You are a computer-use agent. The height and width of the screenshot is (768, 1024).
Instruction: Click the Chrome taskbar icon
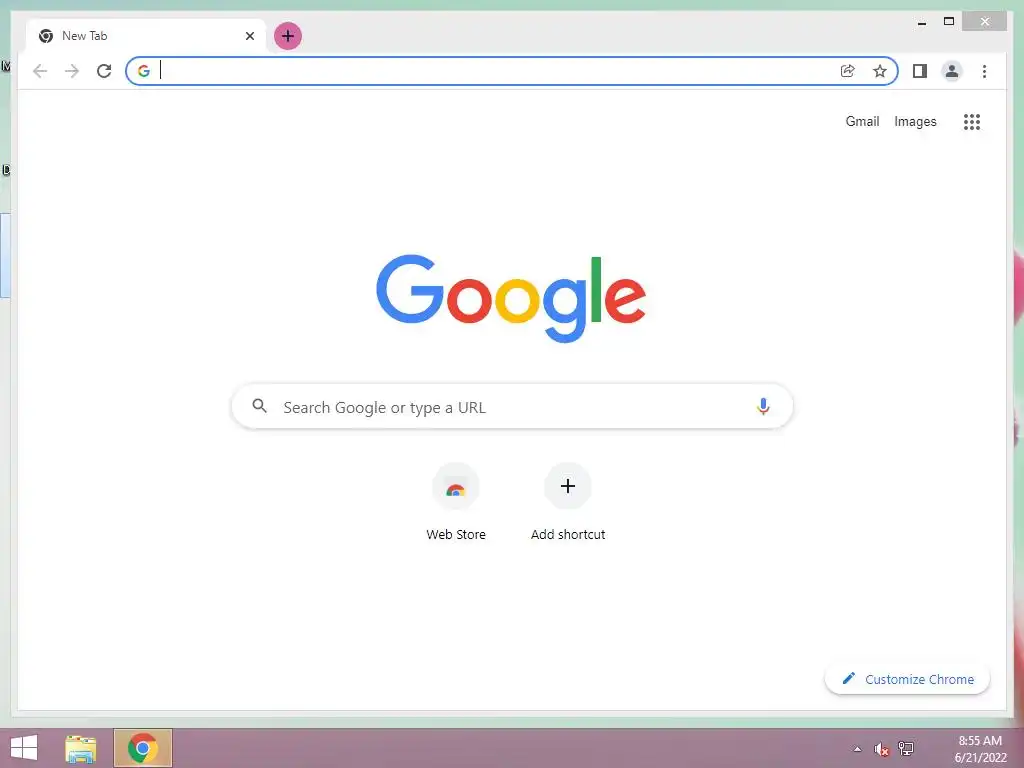tap(143, 748)
